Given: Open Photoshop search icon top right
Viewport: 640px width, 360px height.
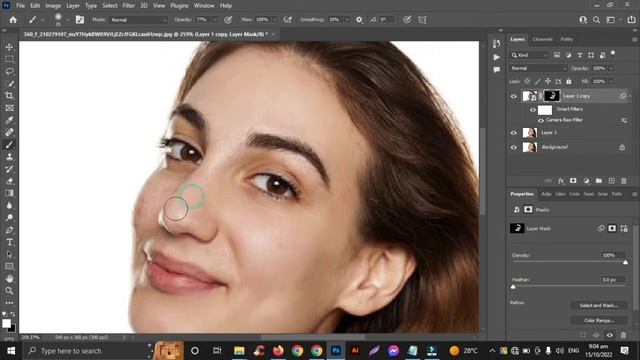Looking at the screenshot, I should [x=596, y=20].
